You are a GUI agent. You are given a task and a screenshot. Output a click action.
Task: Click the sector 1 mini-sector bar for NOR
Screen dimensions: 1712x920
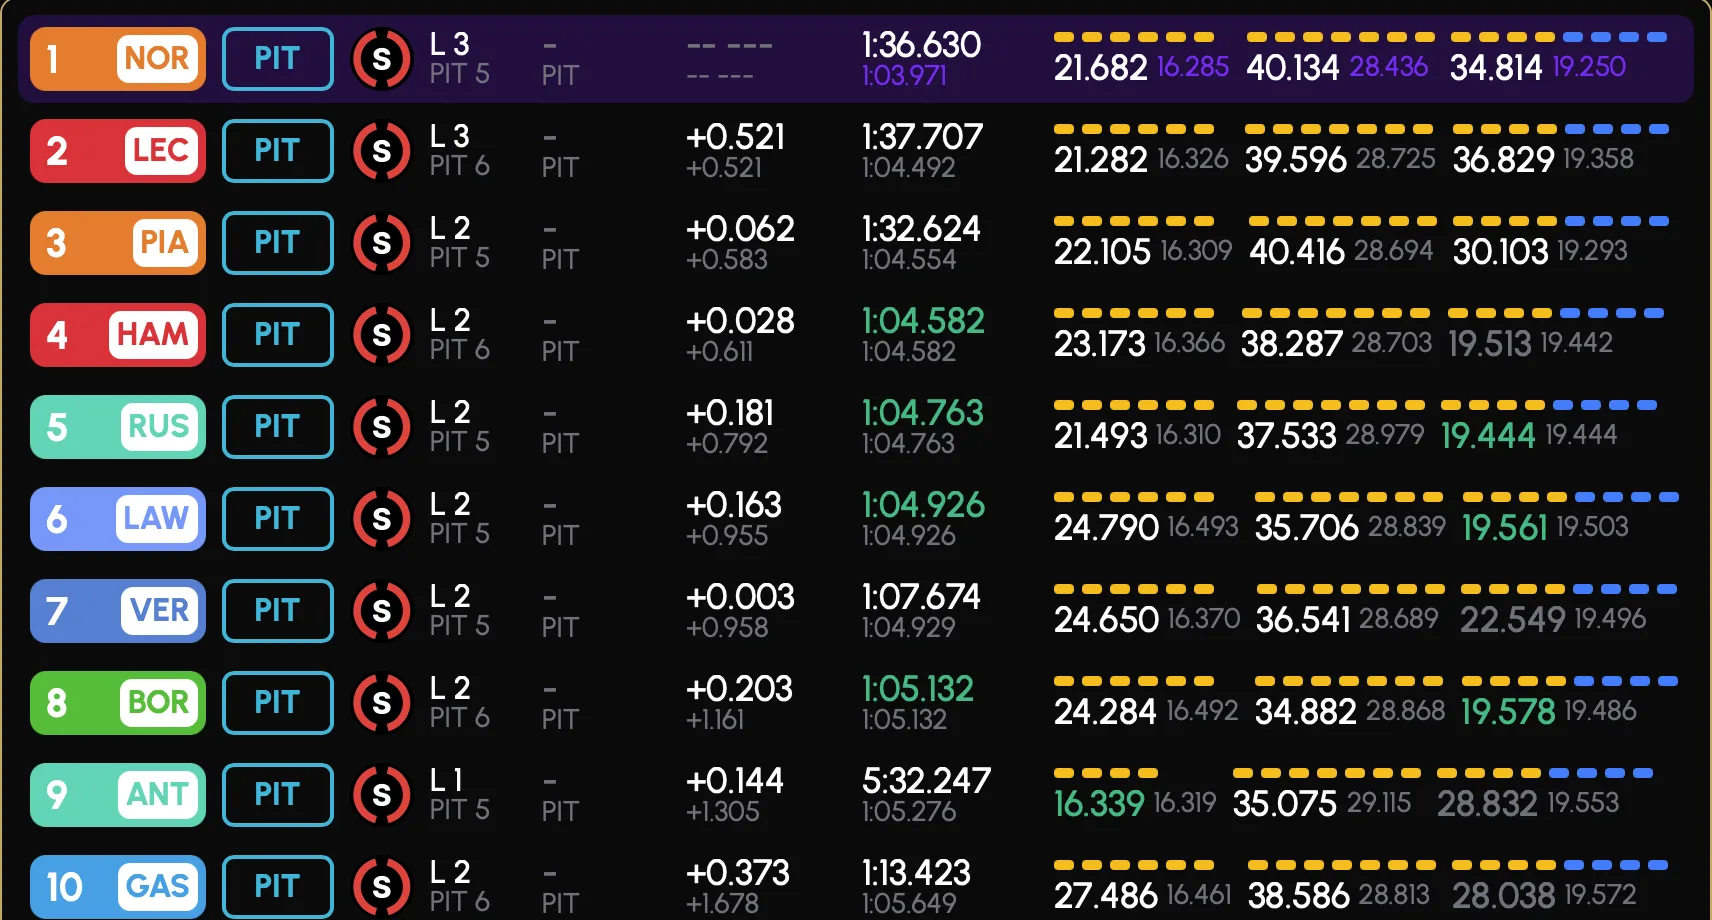pyautogui.click(x=1133, y=37)
